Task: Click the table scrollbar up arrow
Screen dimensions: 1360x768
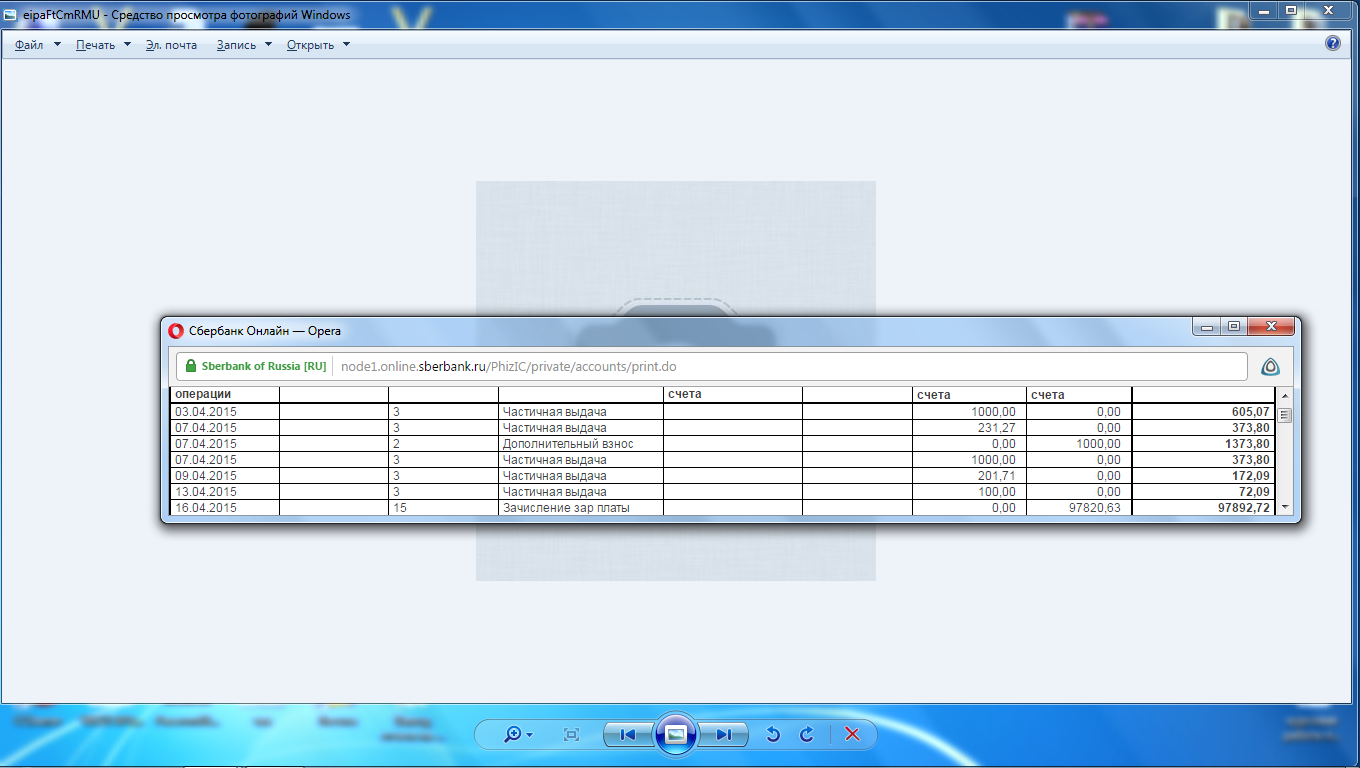Action: pyautogui.click(x=1285, y=395)
